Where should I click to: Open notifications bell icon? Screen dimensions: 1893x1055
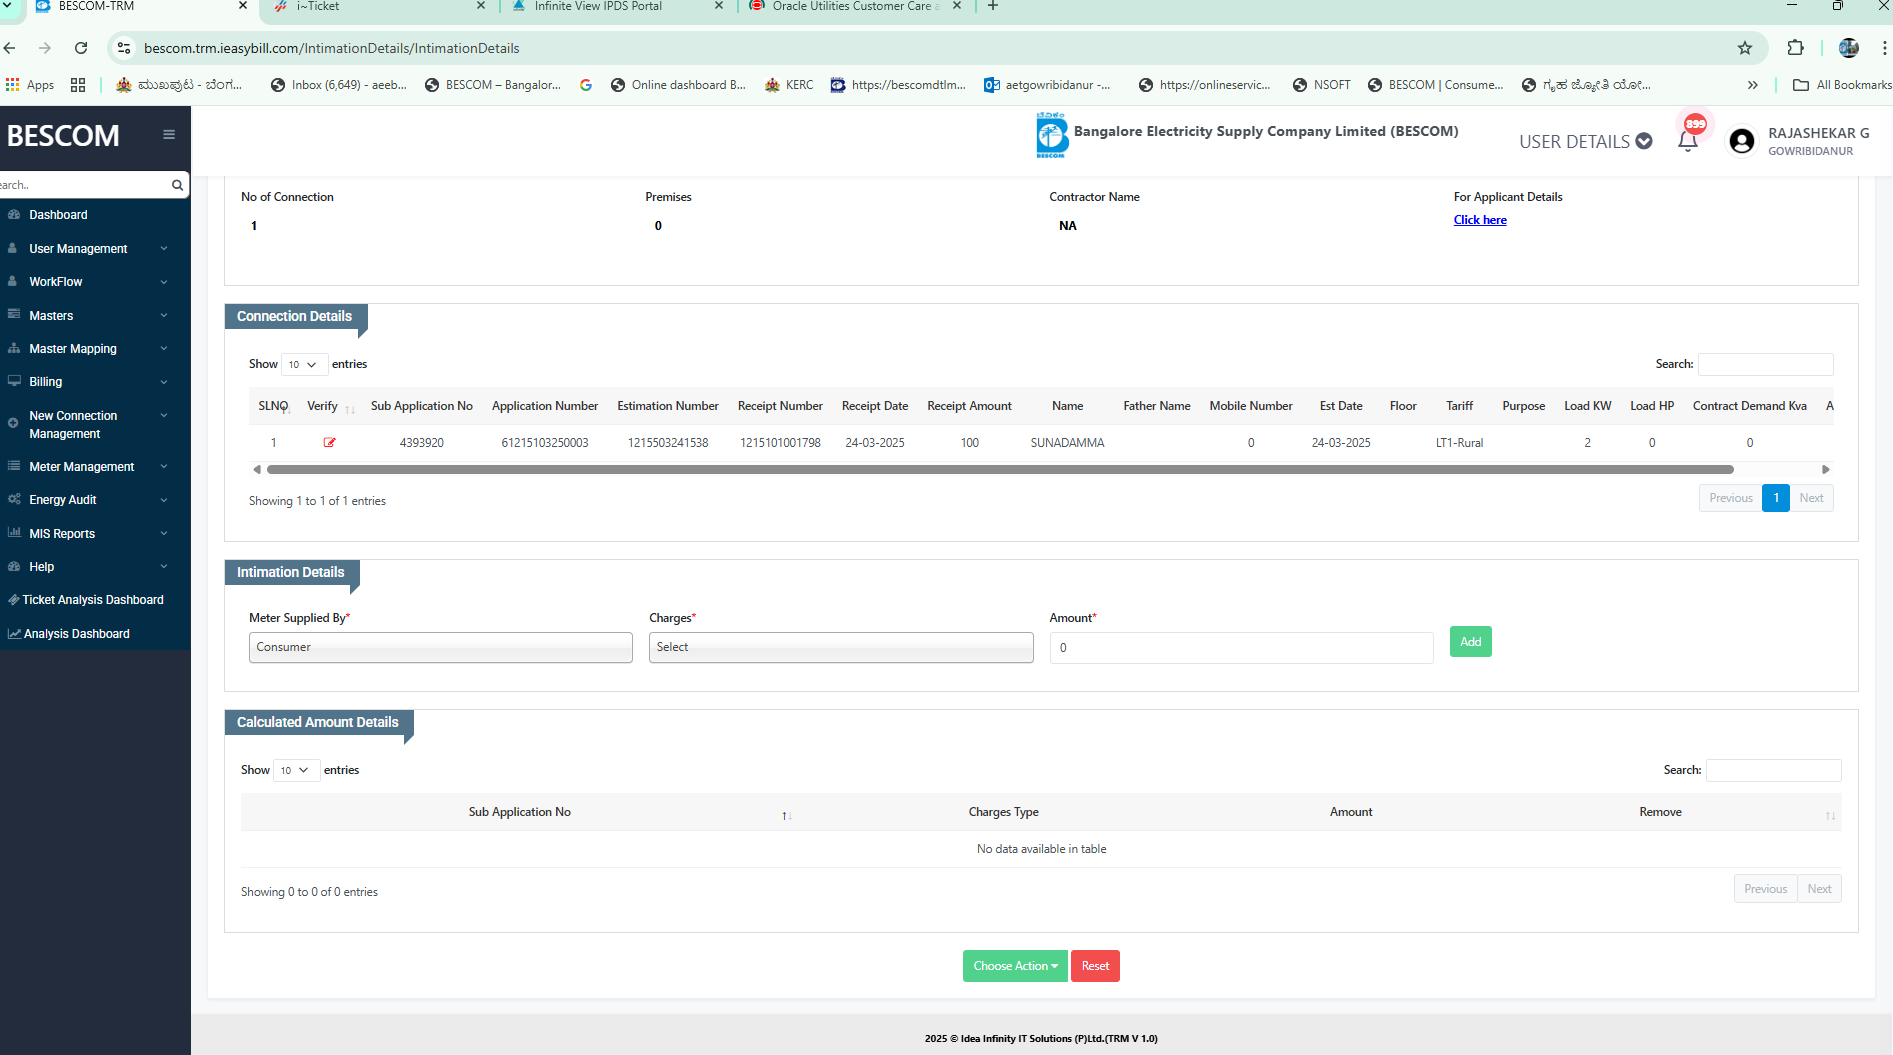click(1688, 141)
